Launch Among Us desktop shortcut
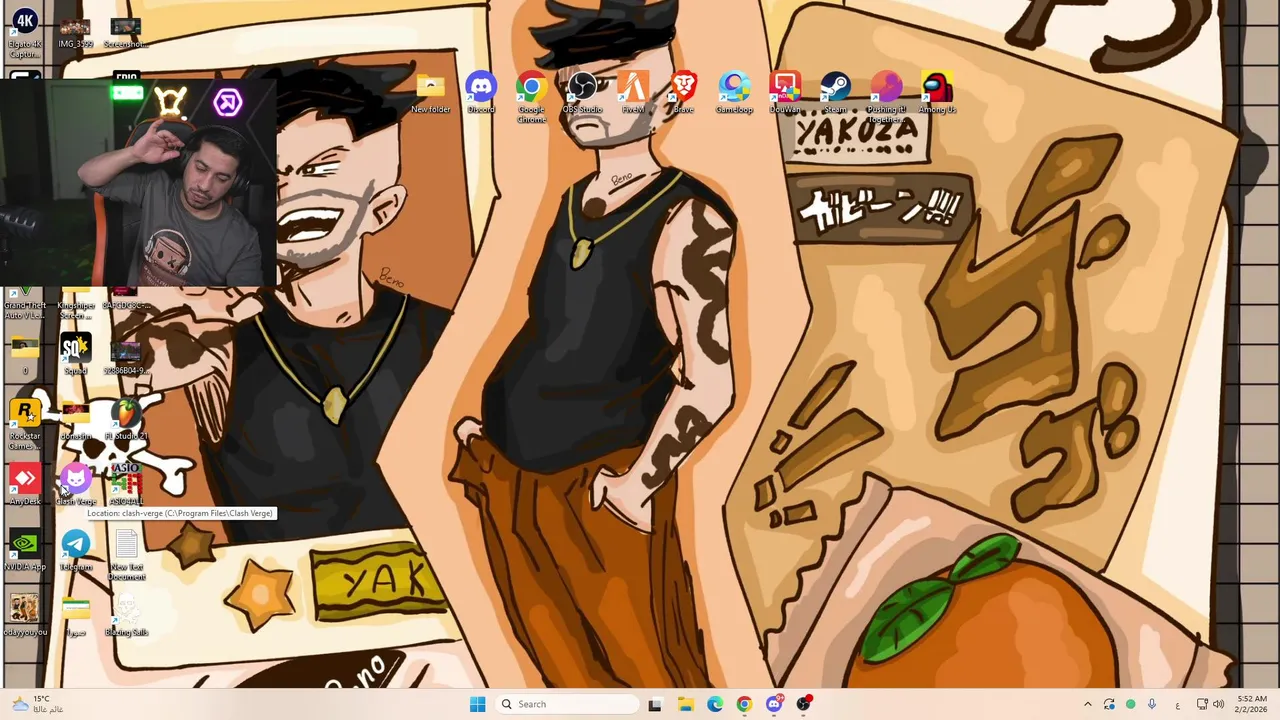The image size is (1280, 720). tap(937, 94)
